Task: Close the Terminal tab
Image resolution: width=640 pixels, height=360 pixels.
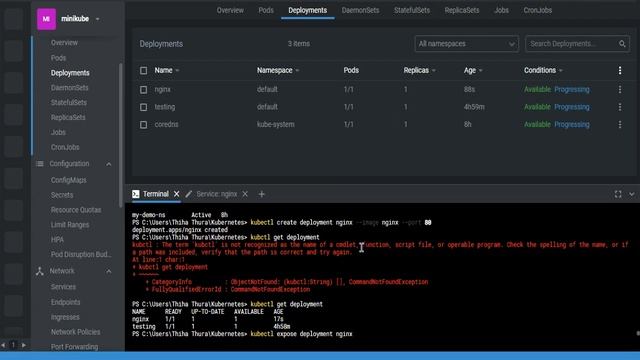Action: tap(176, 194)
